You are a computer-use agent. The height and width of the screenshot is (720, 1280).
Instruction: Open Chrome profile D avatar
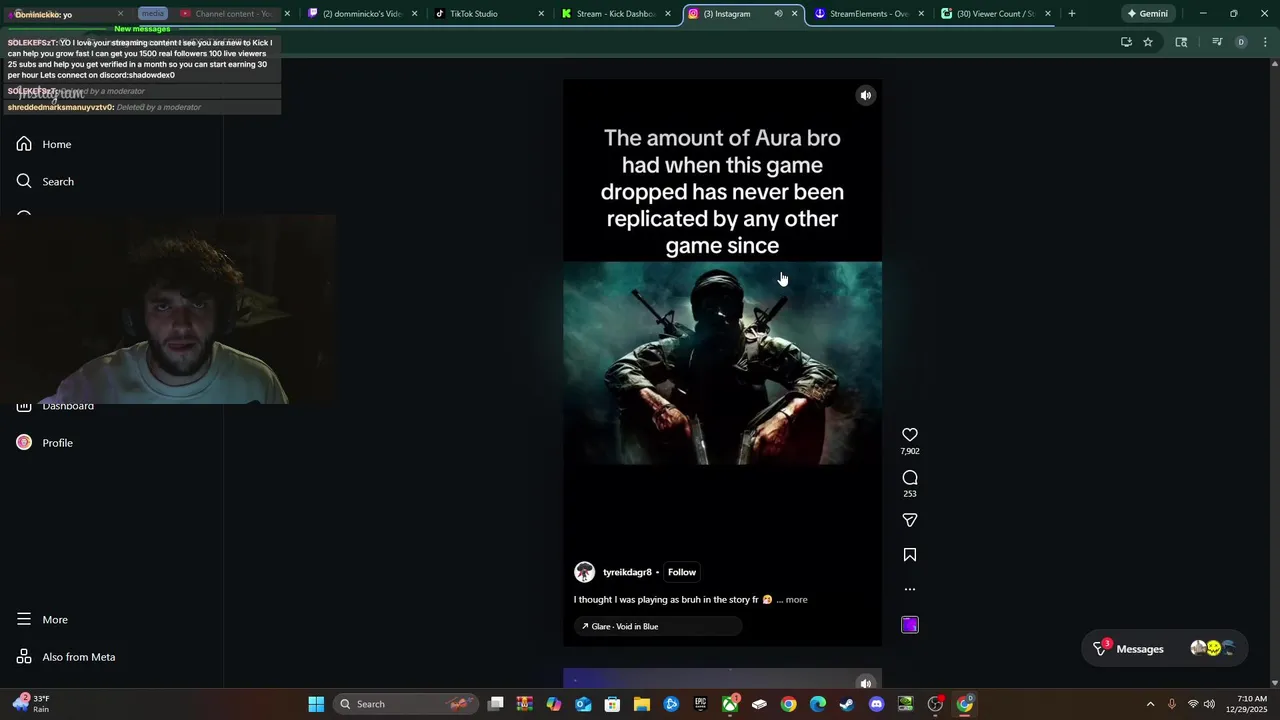pyautogui.click(x=1241, y=42)
